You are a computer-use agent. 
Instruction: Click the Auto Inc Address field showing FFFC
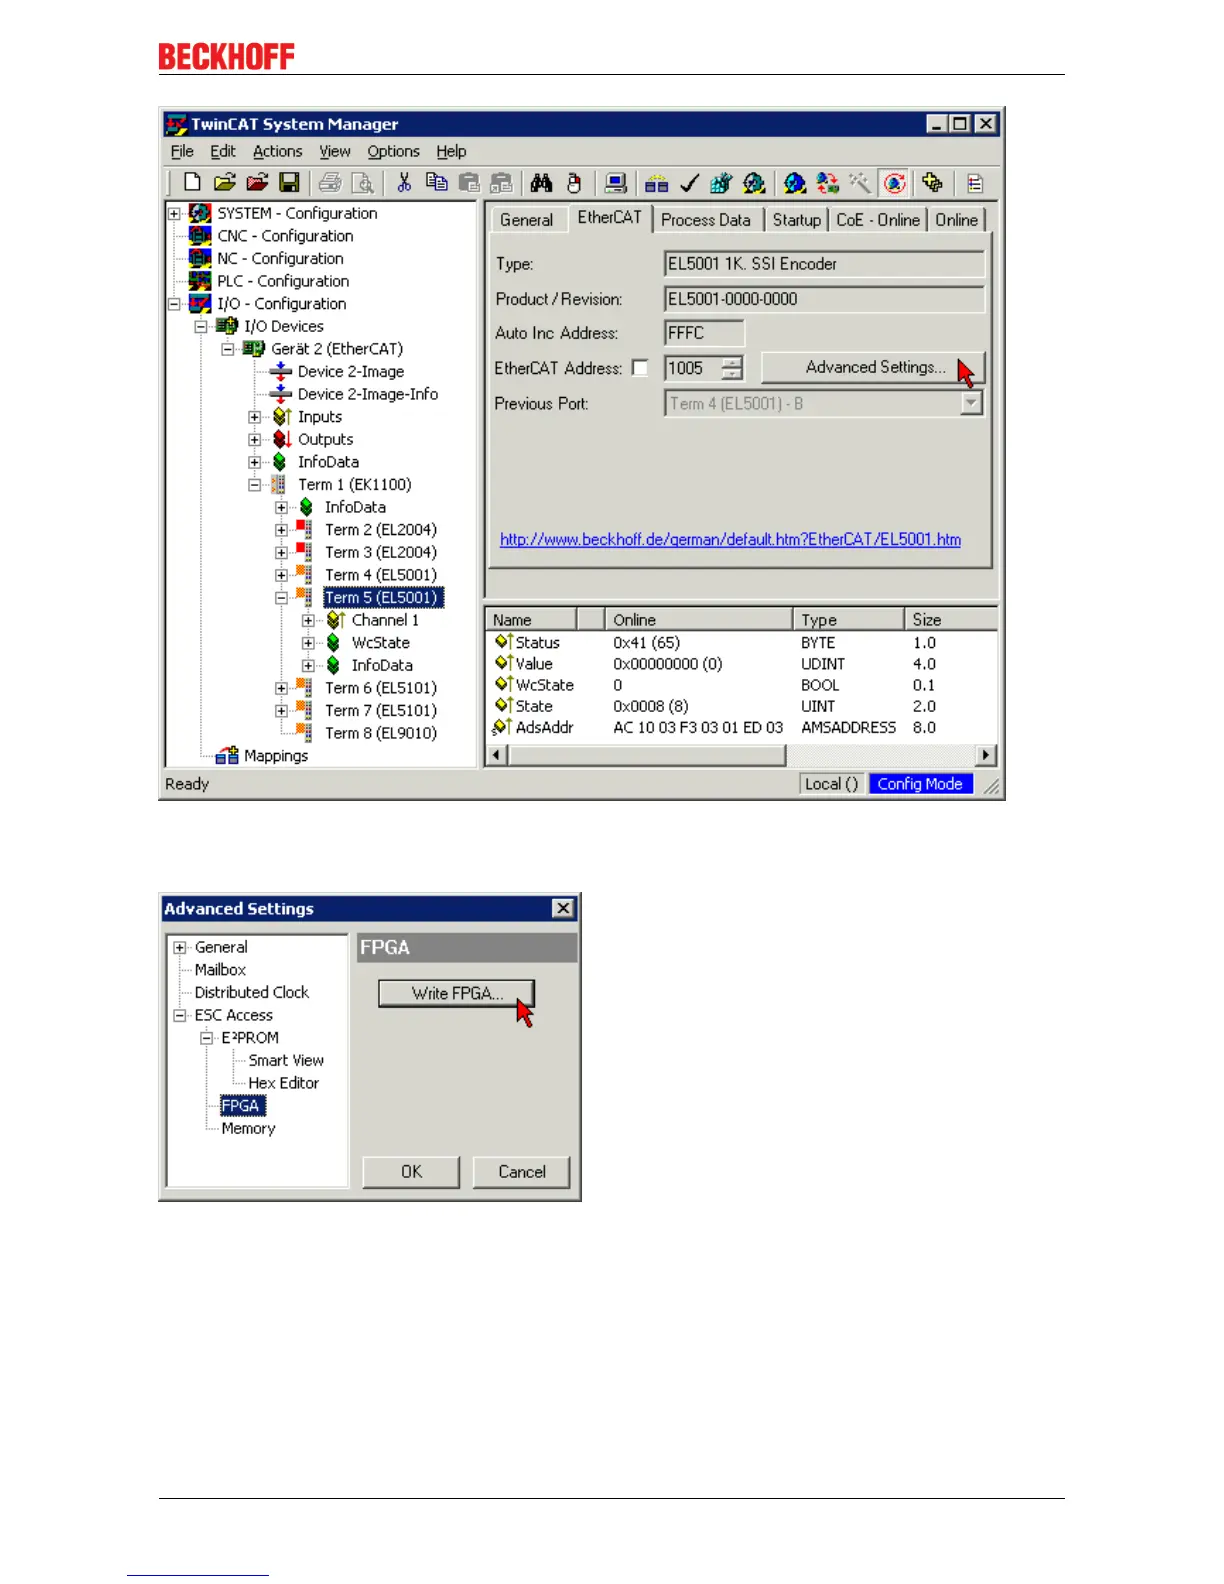pyautogui.click(x=704, y=333)
